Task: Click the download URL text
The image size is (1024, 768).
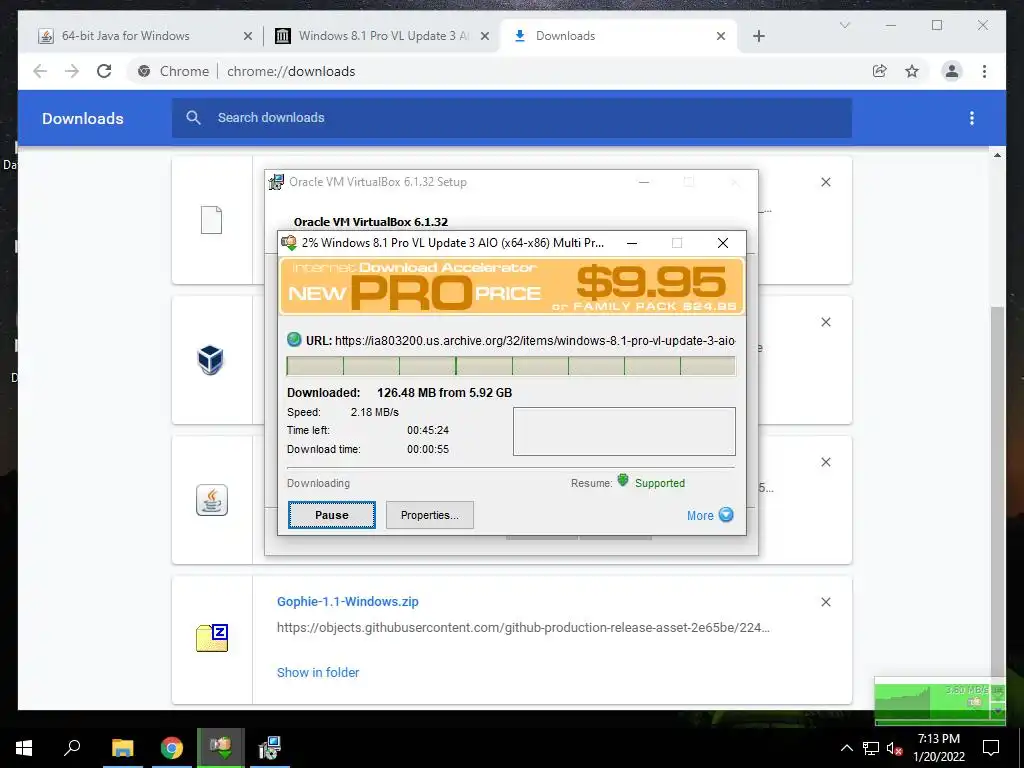Action: (x=534, y=340)
